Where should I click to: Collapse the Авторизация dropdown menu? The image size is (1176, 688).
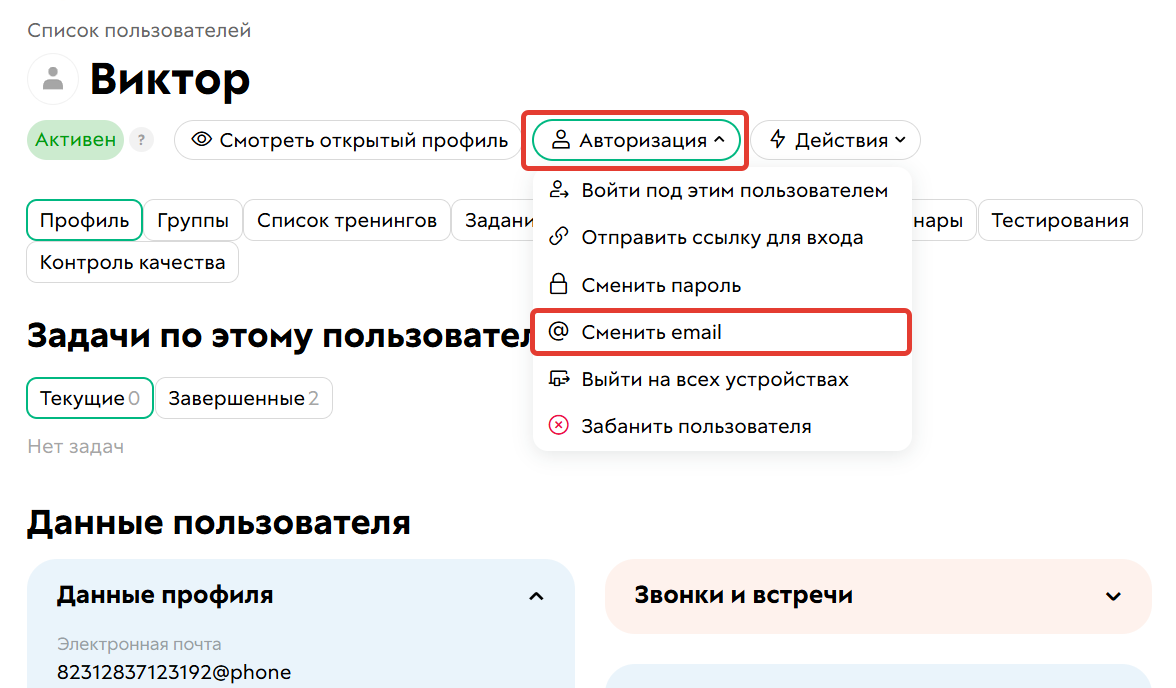[x=636, y=140]
